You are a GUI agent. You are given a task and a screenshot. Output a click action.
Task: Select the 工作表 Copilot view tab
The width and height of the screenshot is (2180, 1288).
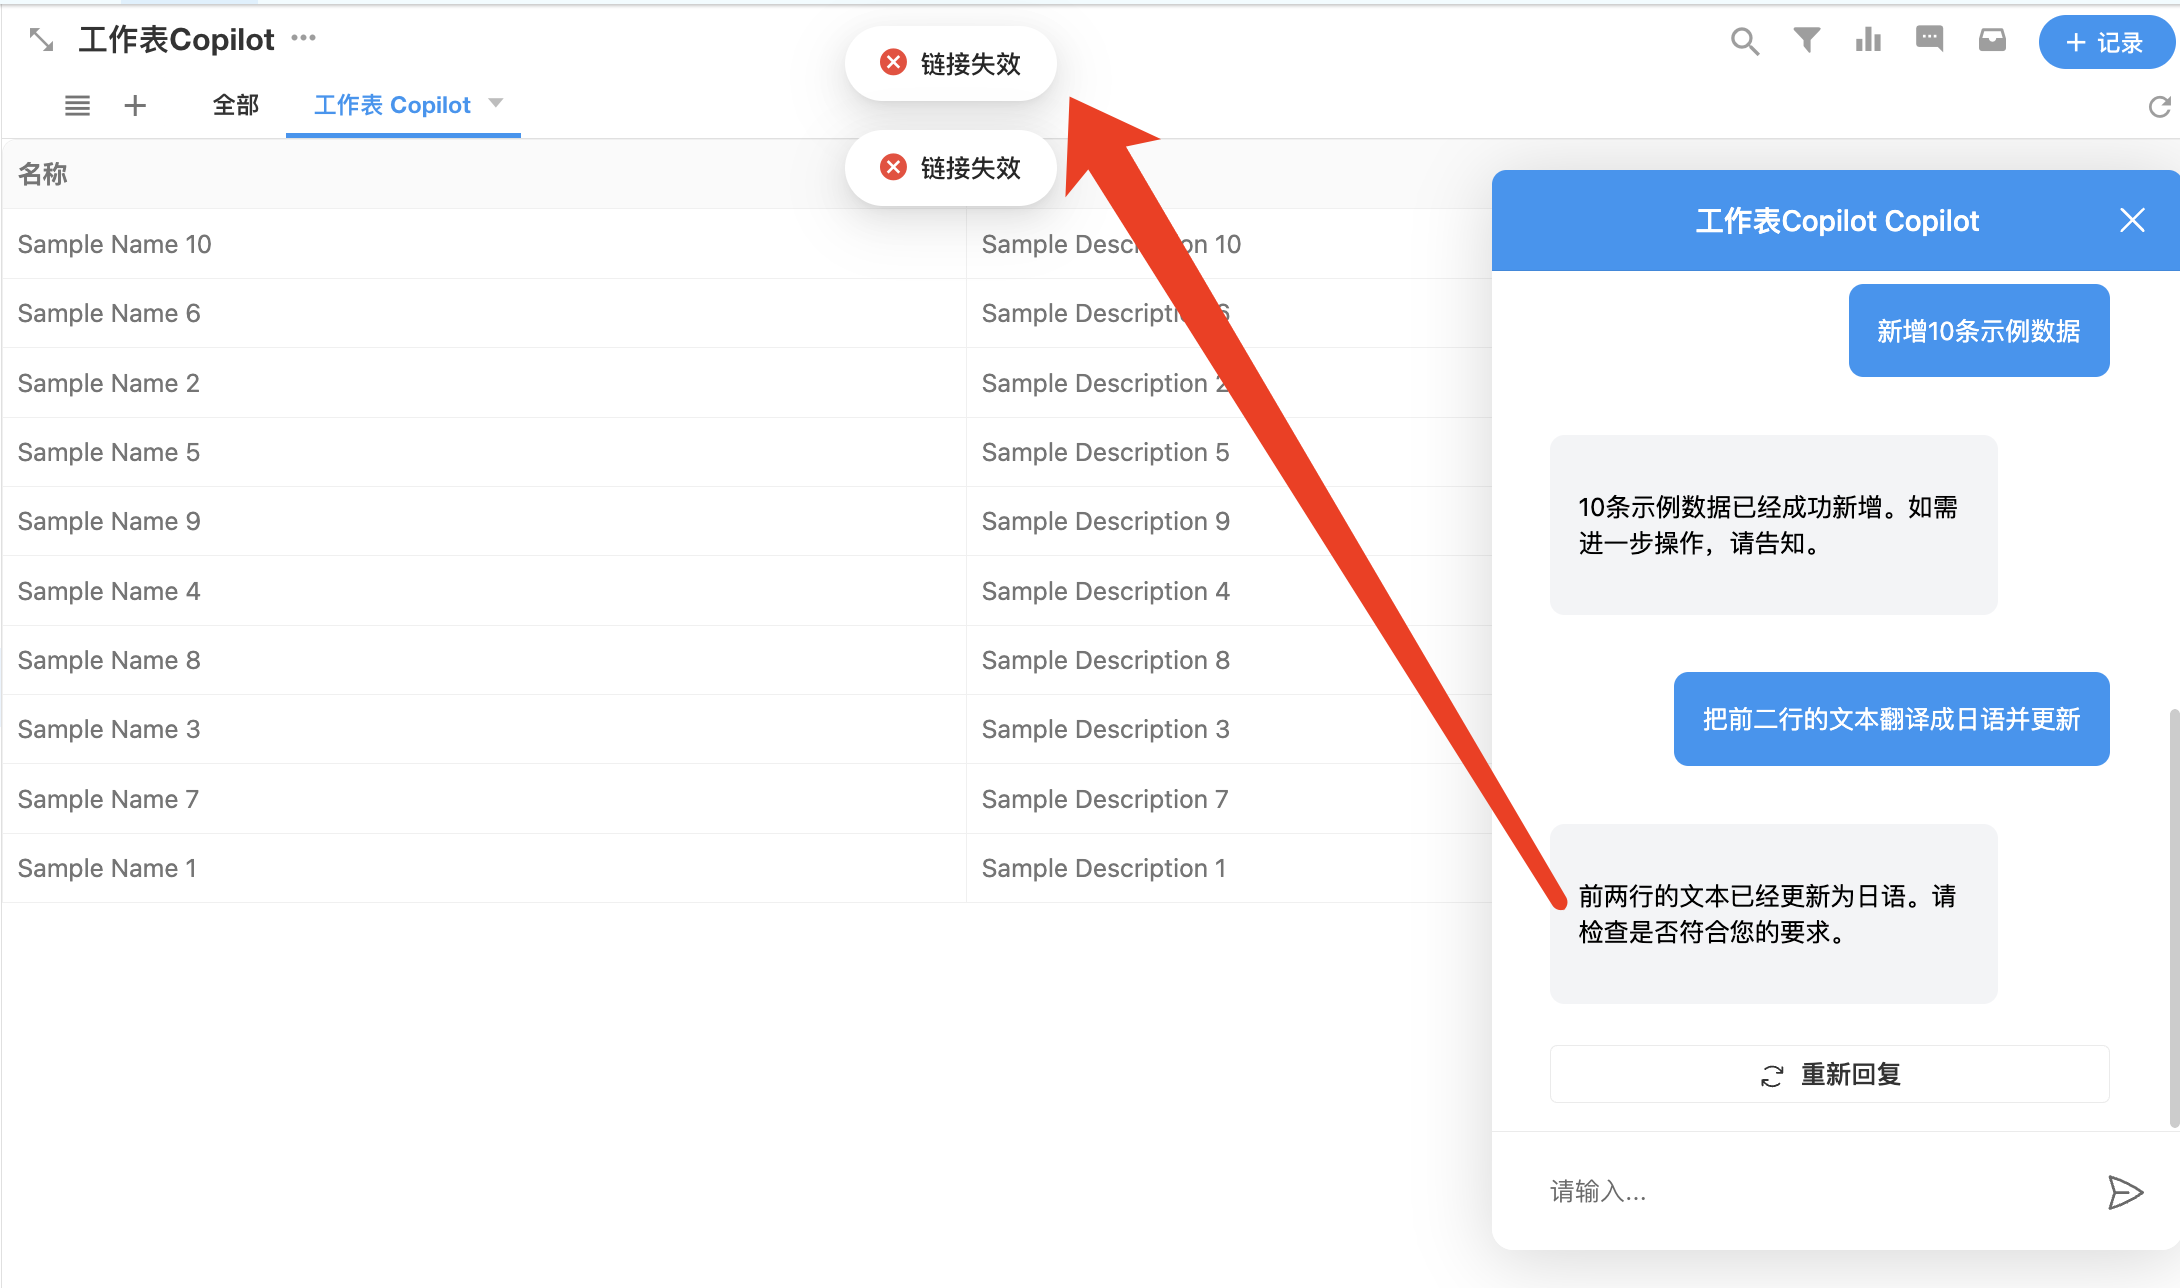[391, 105]
